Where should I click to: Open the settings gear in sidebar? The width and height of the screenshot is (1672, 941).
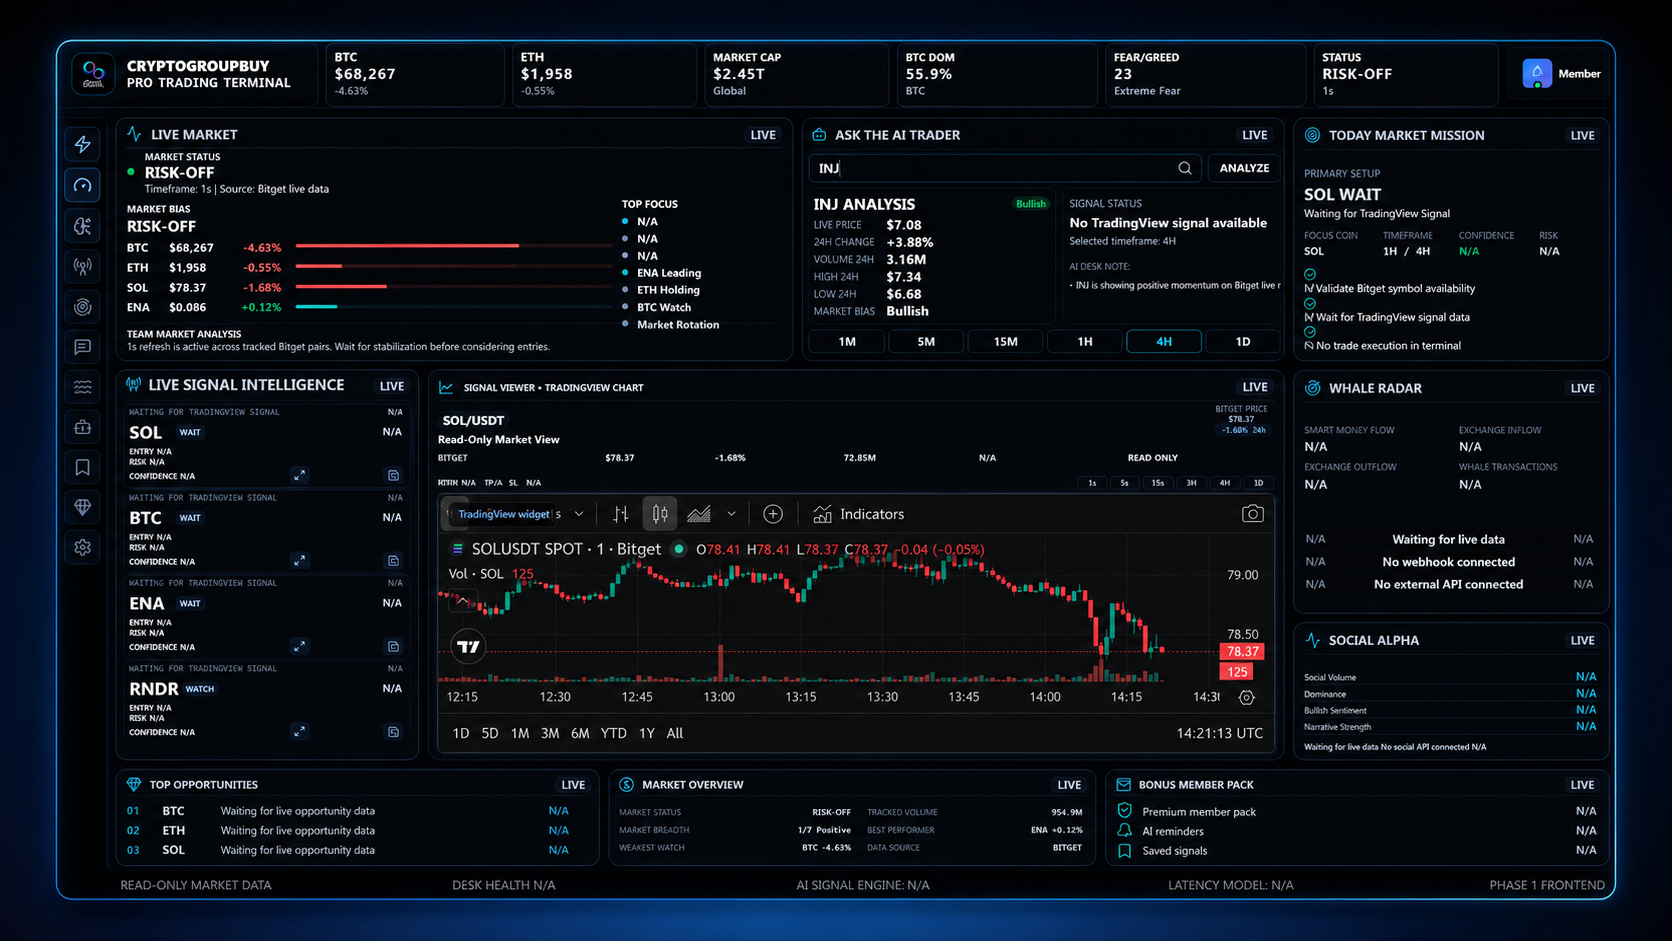(83, 547)
